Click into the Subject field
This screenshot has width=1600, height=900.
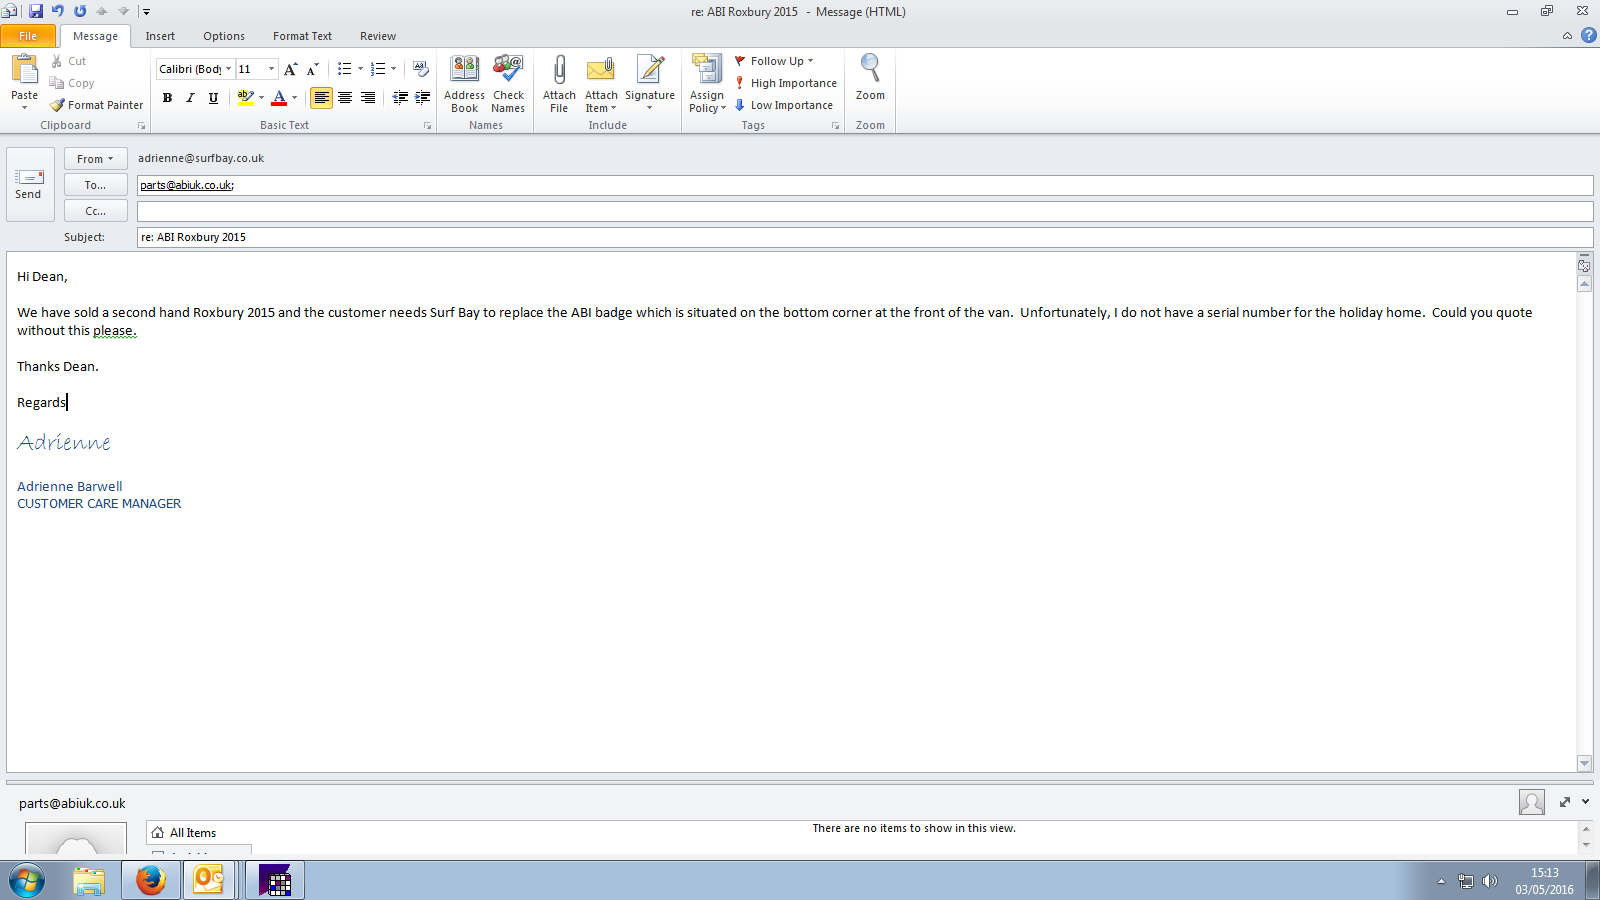[x=865, y=237]
